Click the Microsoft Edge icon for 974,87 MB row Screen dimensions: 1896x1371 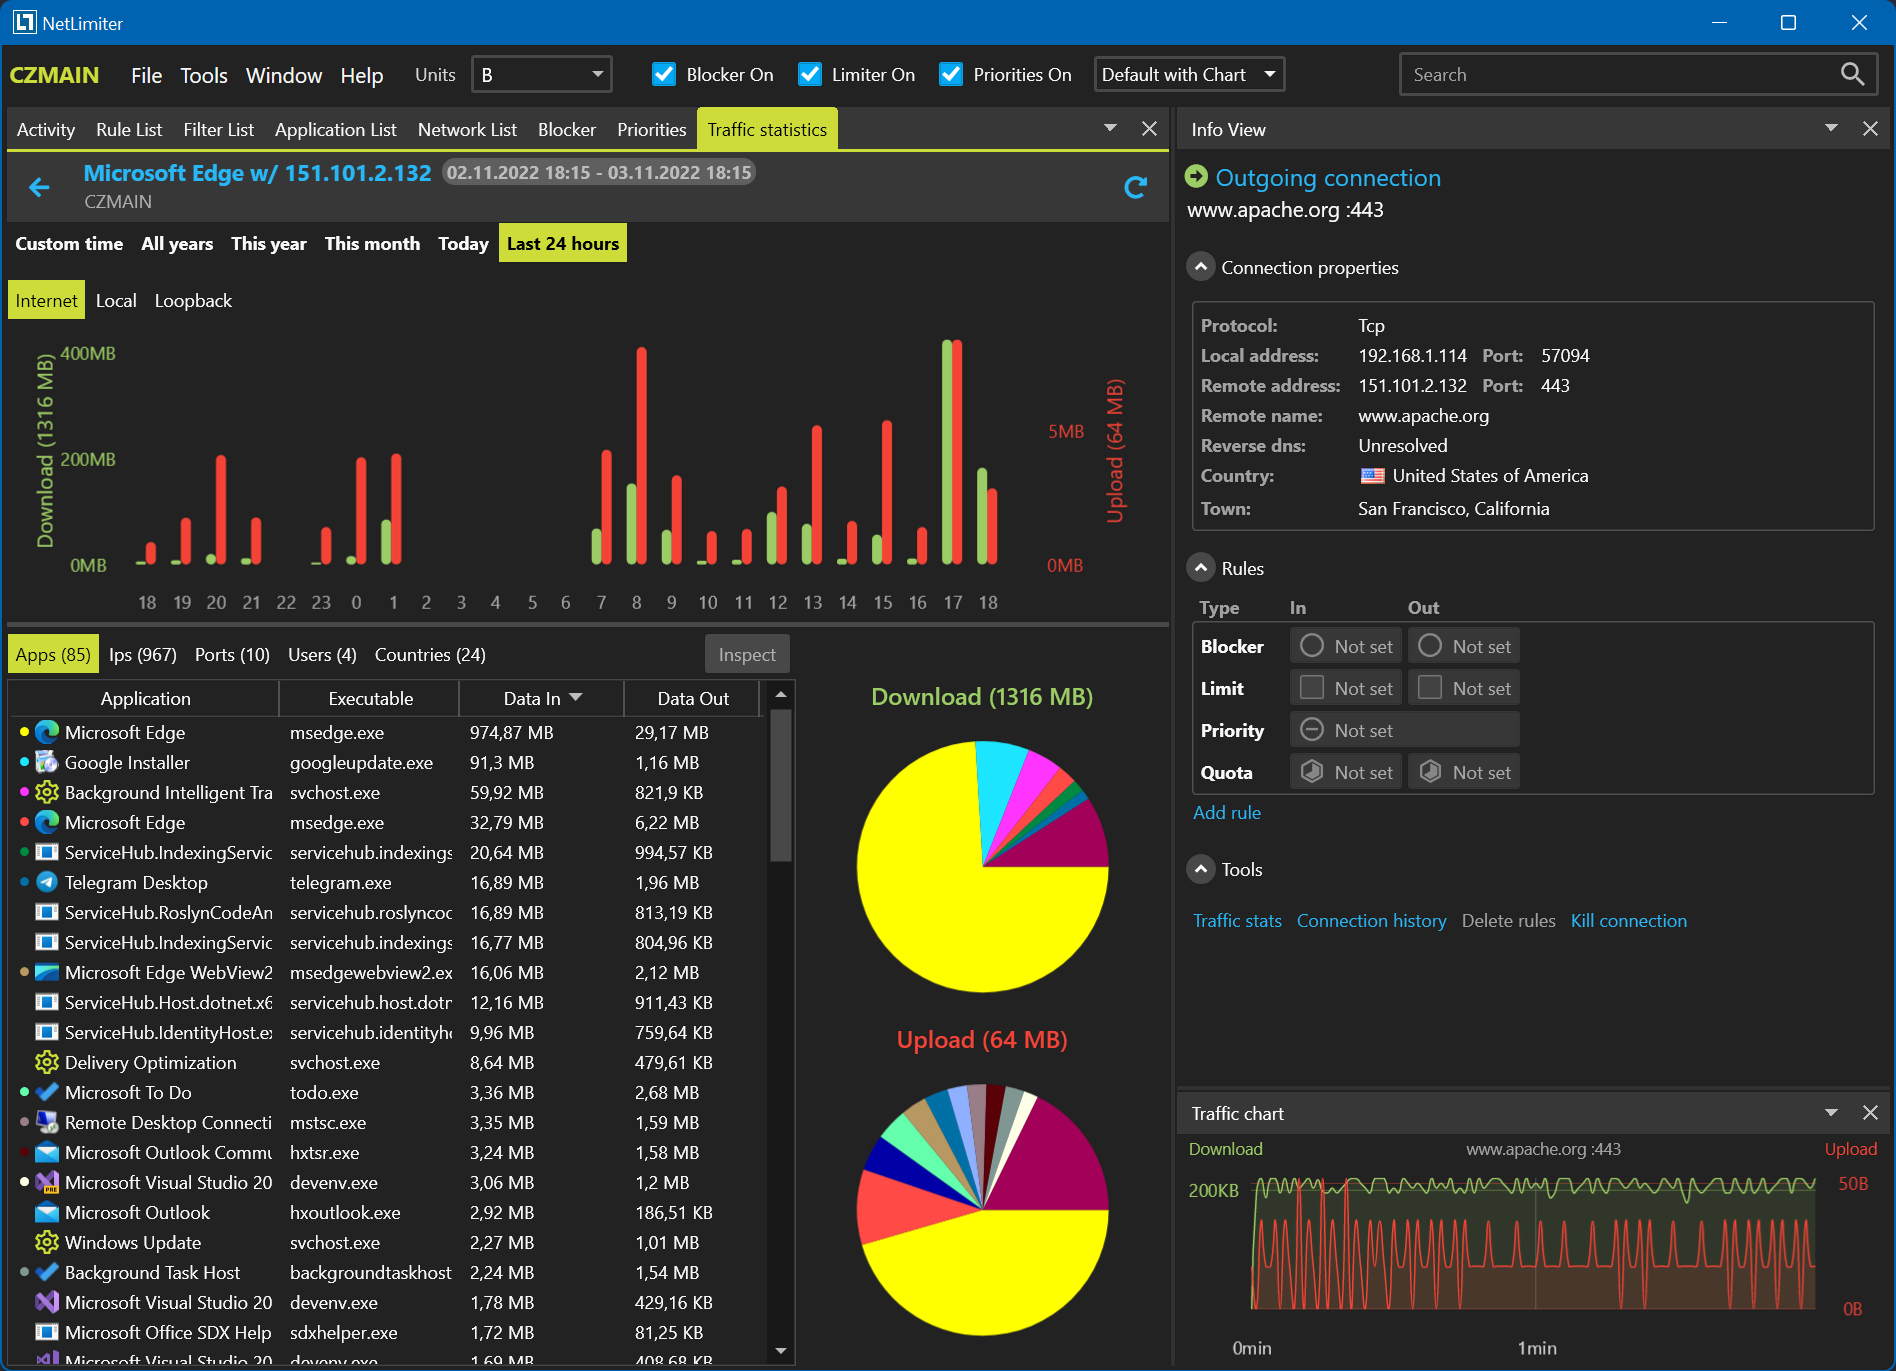click(47, 732)
